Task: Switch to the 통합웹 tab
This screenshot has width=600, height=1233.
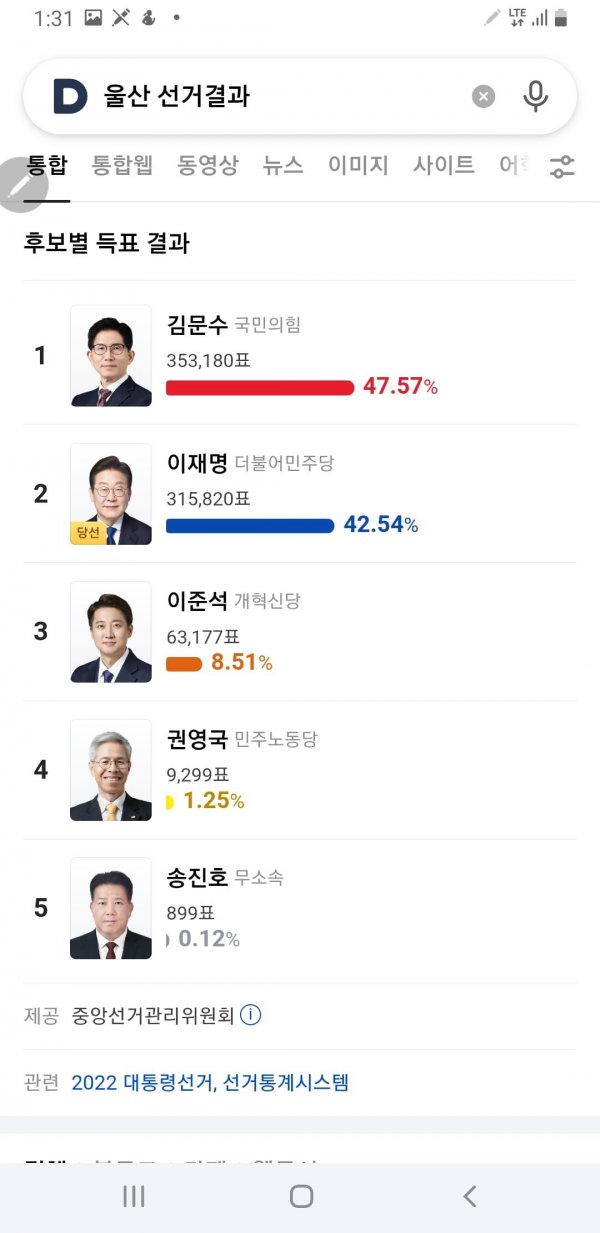Action: click(122, 165)
